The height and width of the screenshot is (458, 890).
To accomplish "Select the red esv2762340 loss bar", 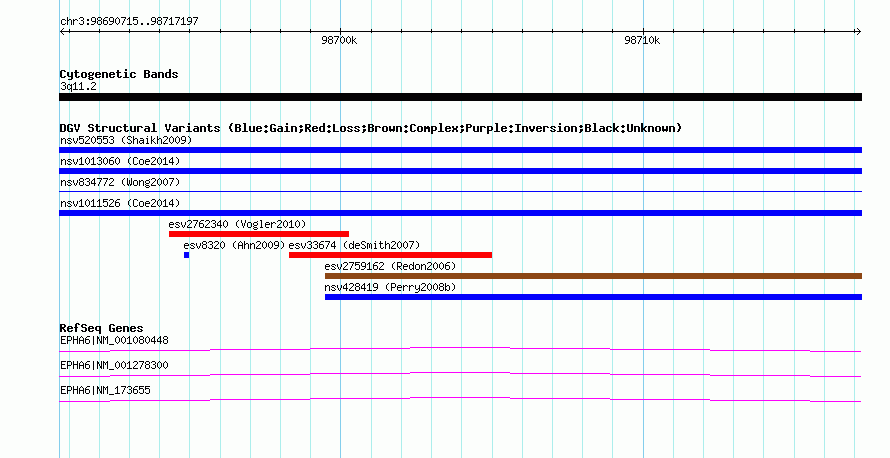I will [259, 234].
